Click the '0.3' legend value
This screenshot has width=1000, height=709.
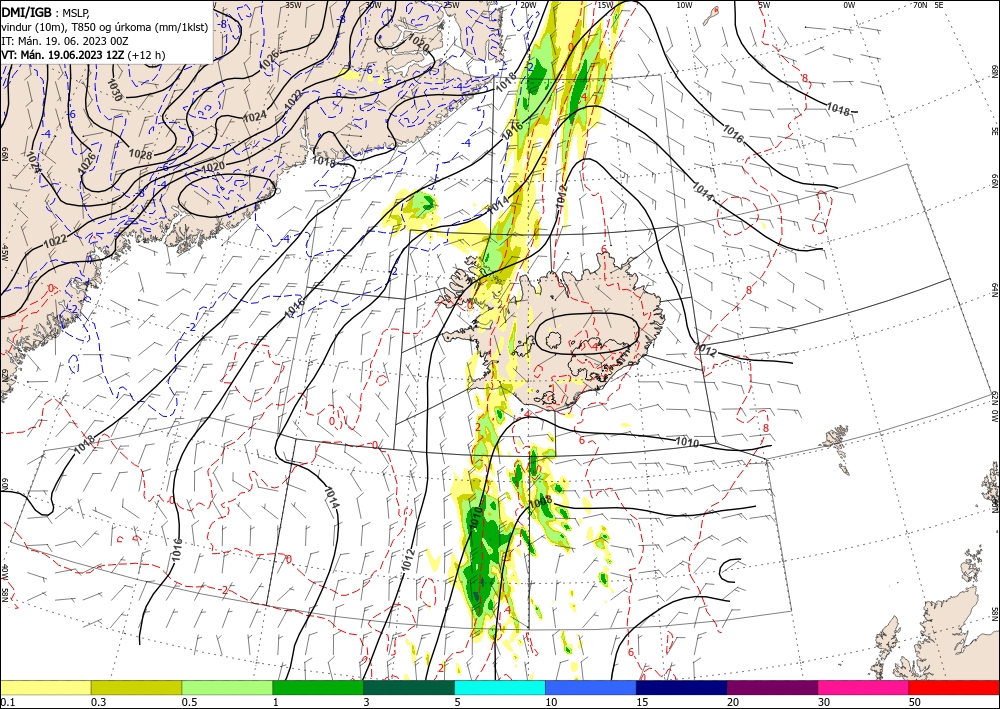(99, 702)
